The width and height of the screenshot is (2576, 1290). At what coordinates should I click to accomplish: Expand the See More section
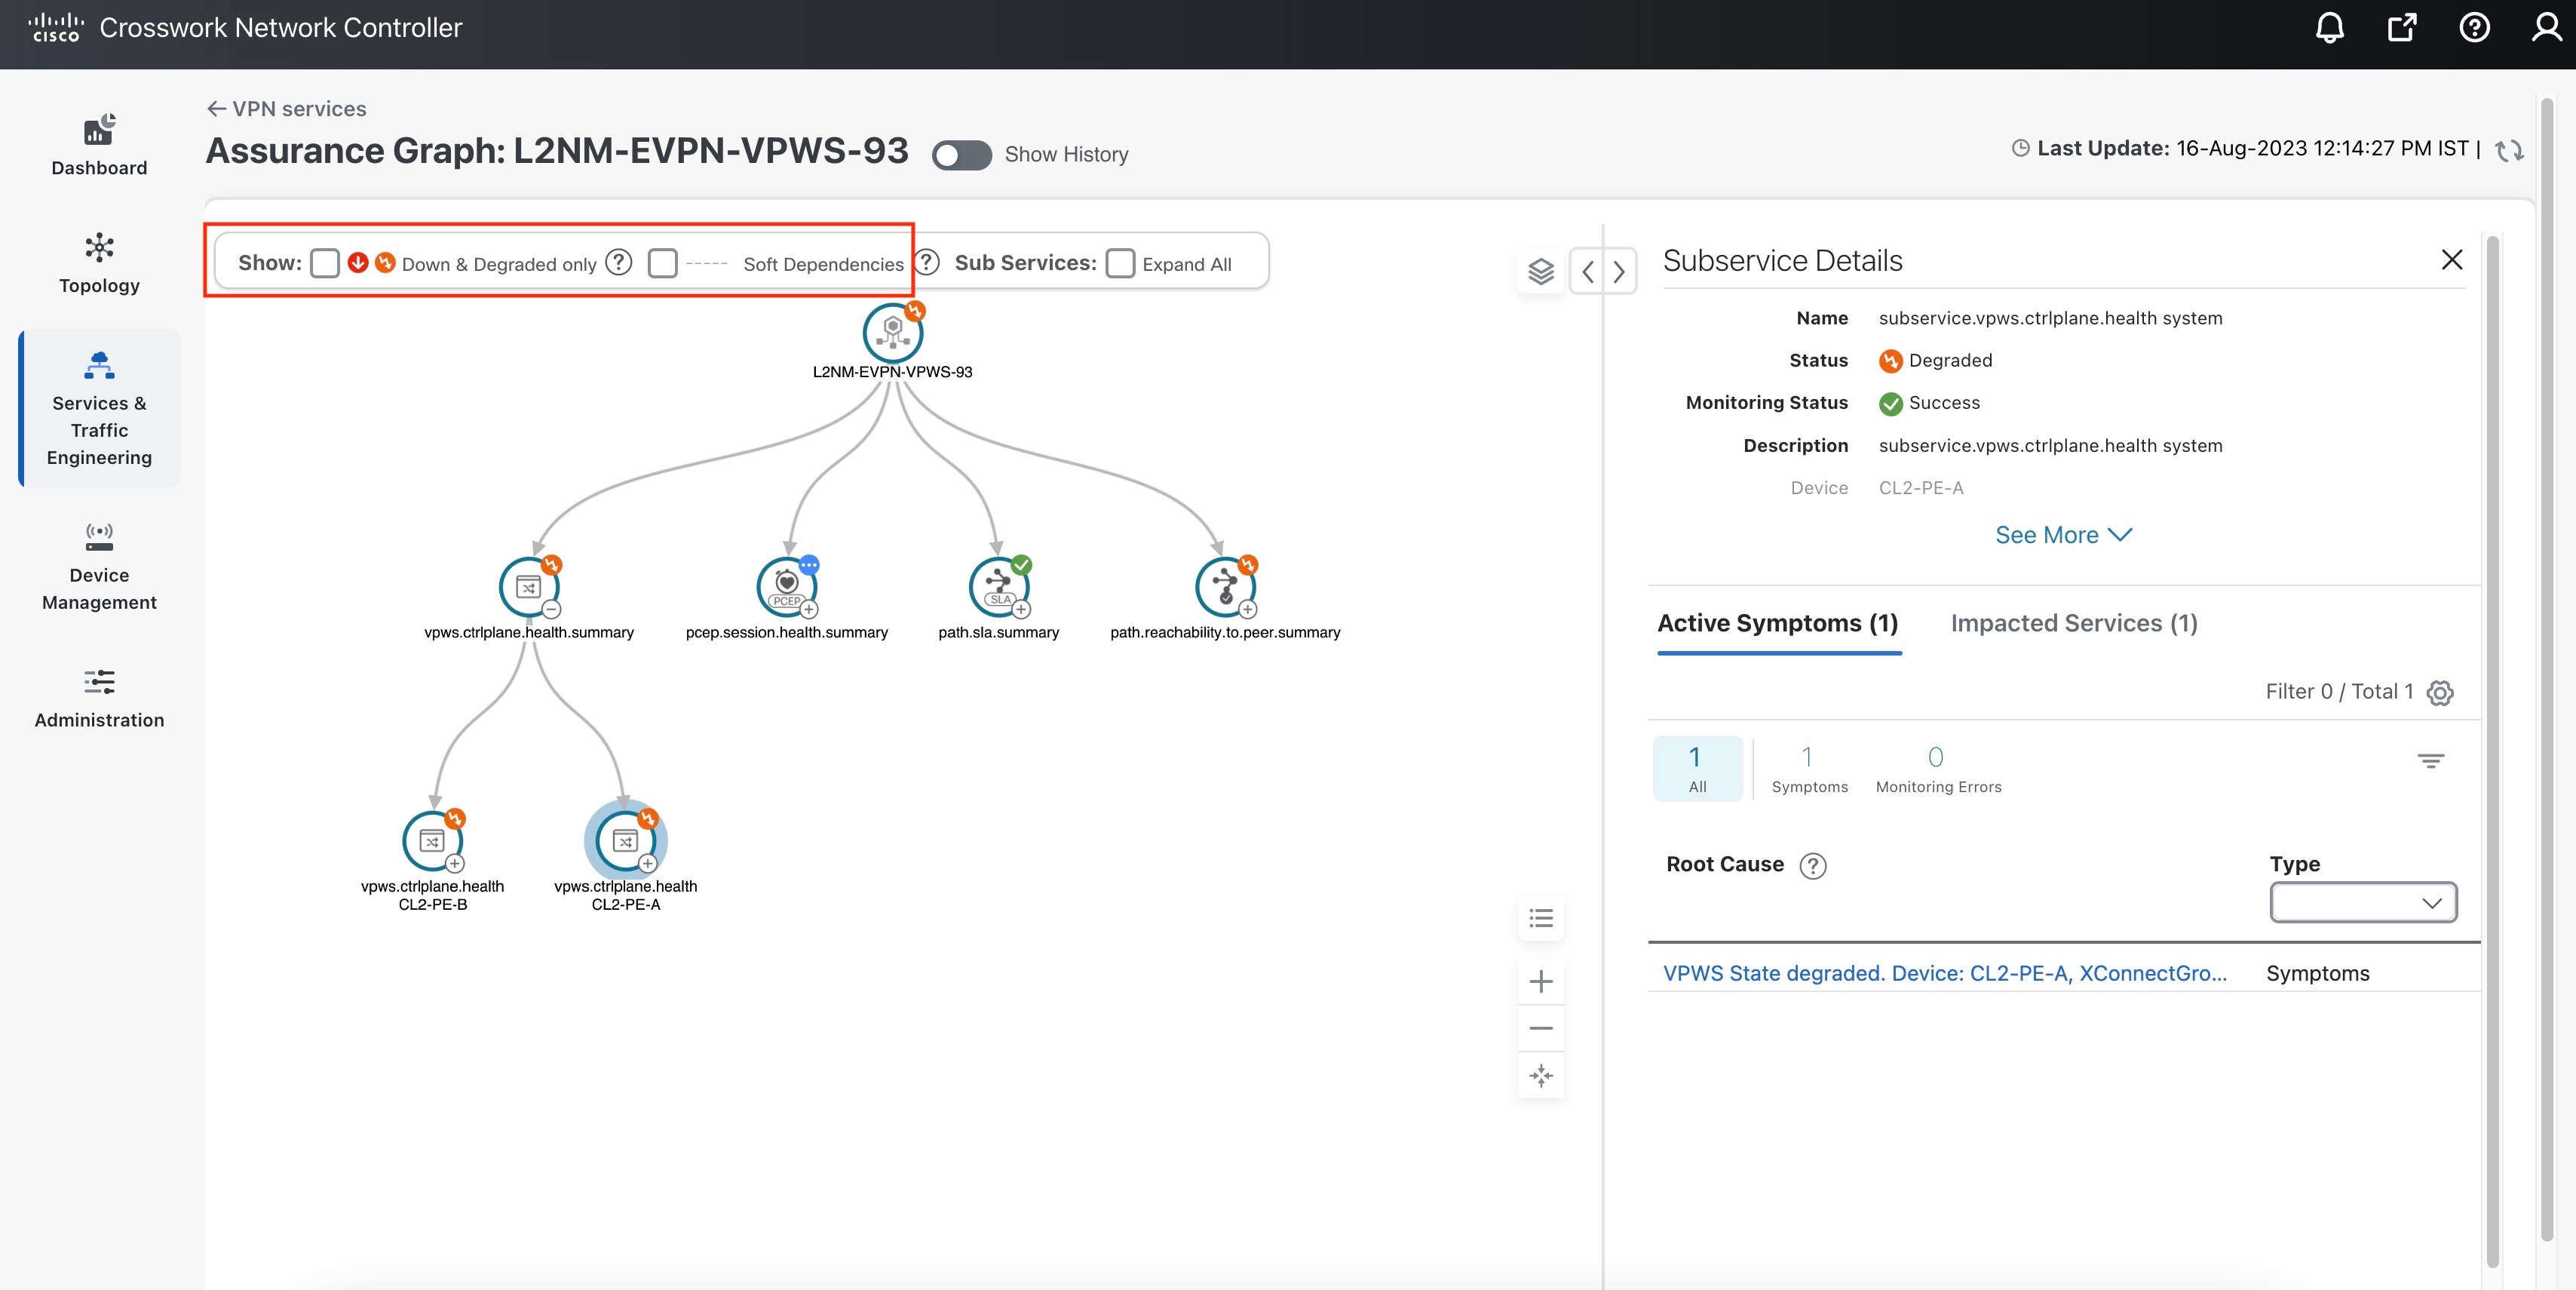click(x=2063, y=535)
